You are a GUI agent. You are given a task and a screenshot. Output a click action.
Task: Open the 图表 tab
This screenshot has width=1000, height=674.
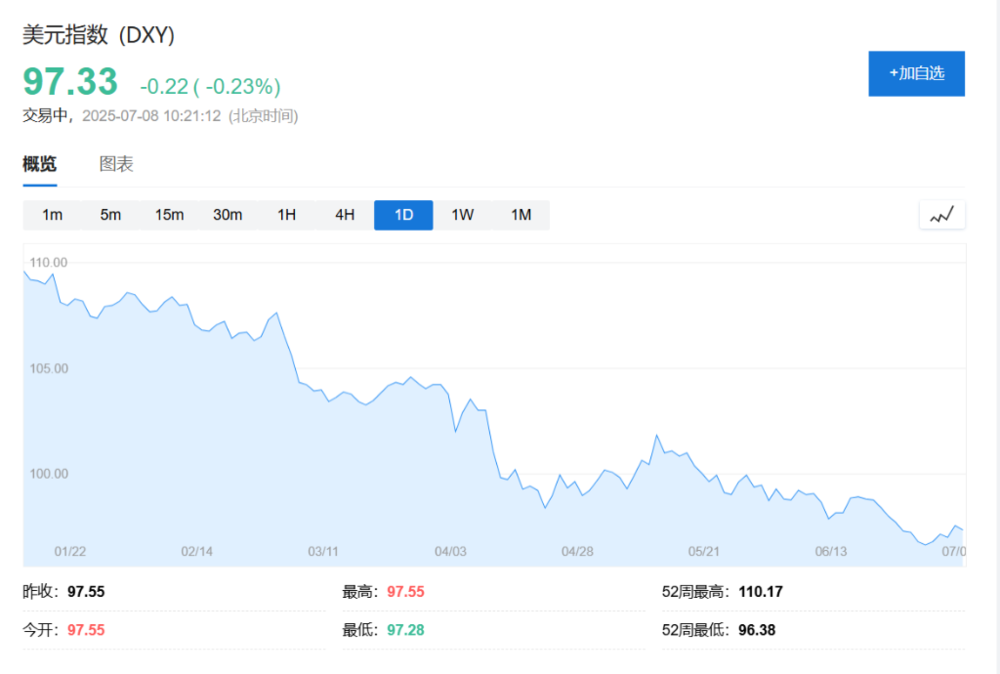tap(116, 165)
